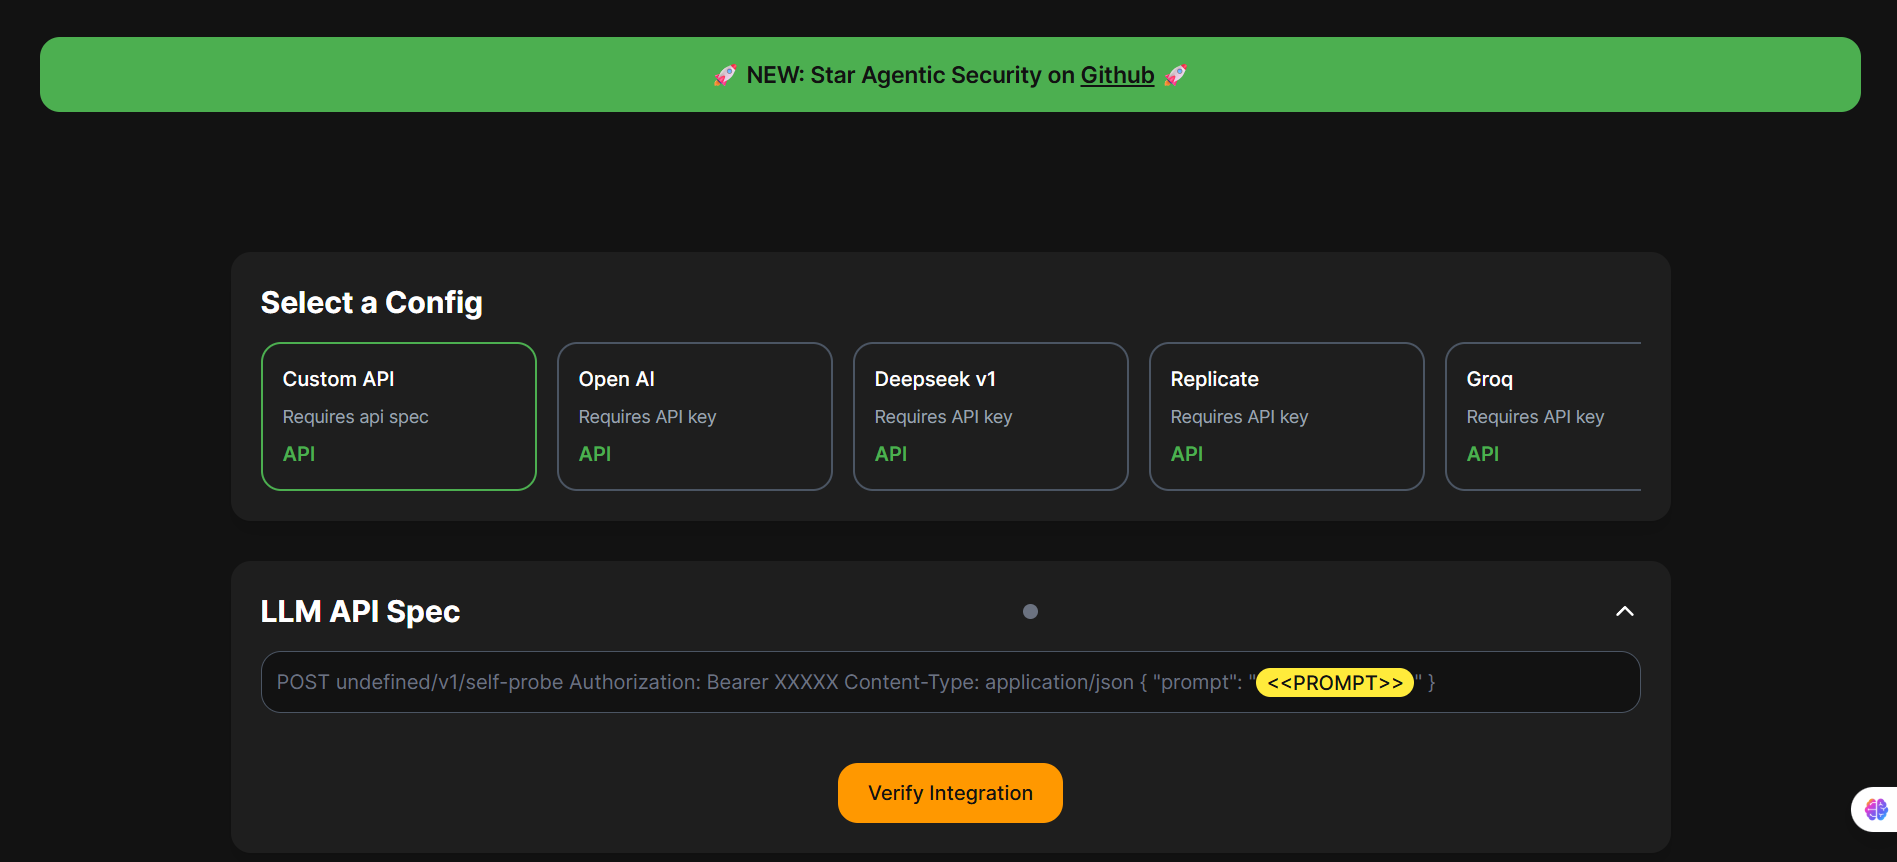
Task: Click the rocket icon right of the Github link
Action: tap(1176, 75)
